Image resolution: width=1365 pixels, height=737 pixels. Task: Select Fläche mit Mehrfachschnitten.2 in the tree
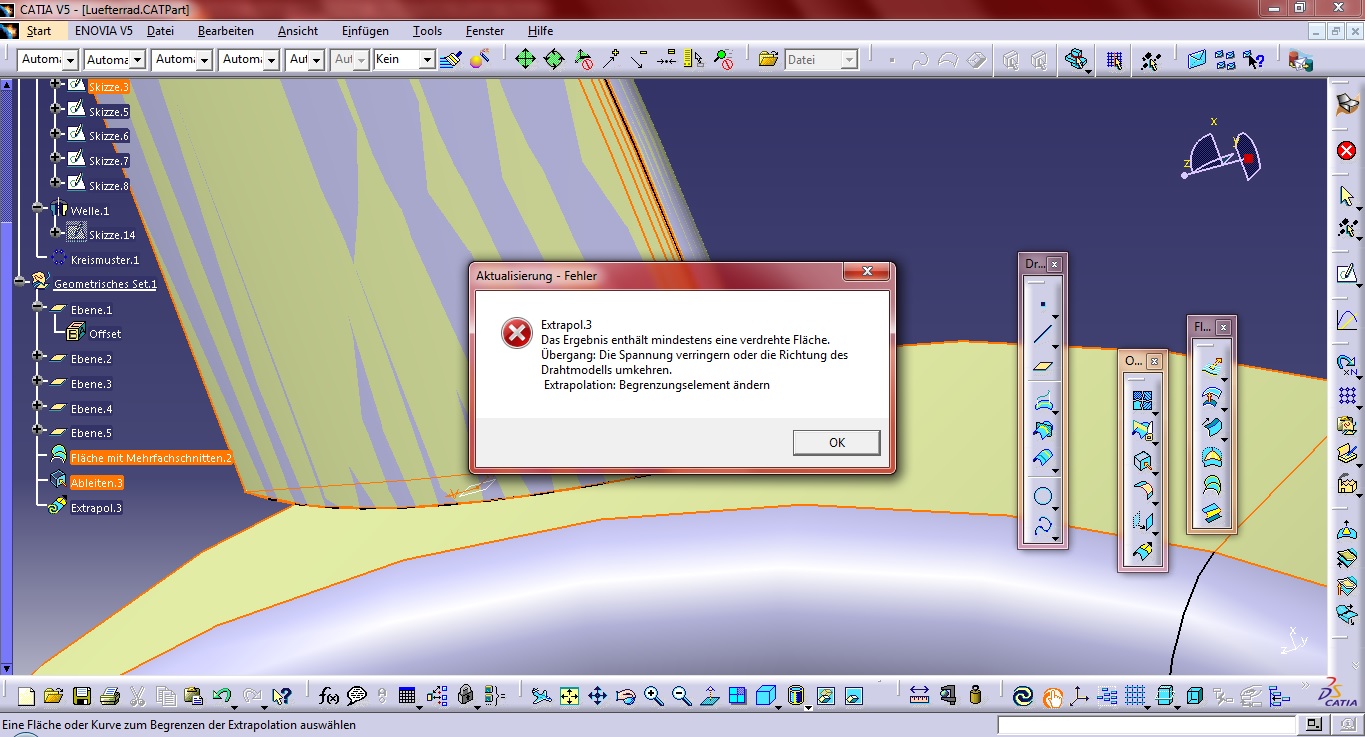[x=151, y=458]
